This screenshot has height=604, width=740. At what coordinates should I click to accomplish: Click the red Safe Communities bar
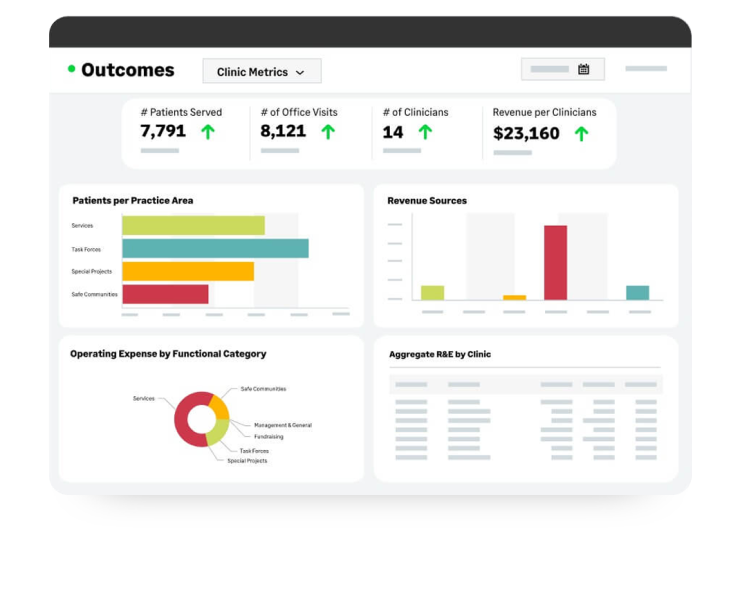click(x=165, y=294)
